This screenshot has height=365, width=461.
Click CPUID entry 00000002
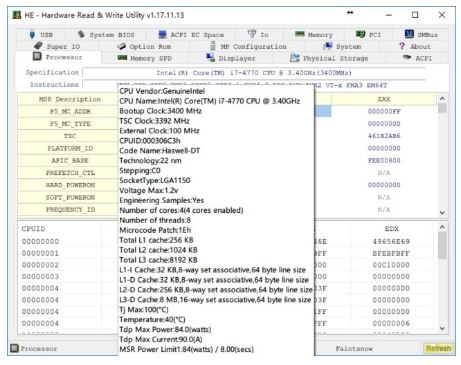click(x=40, y=265)
